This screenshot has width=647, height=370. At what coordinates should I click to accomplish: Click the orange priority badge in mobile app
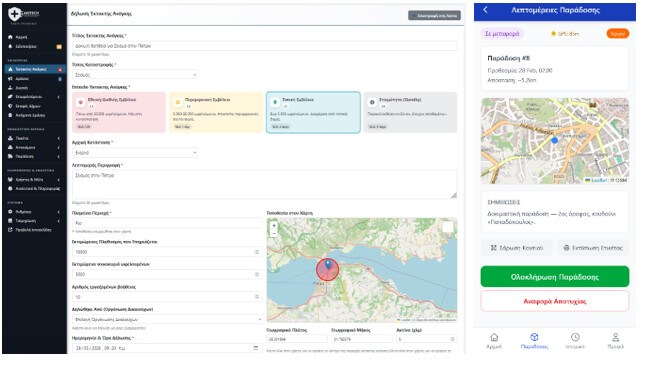pos(618,34)
